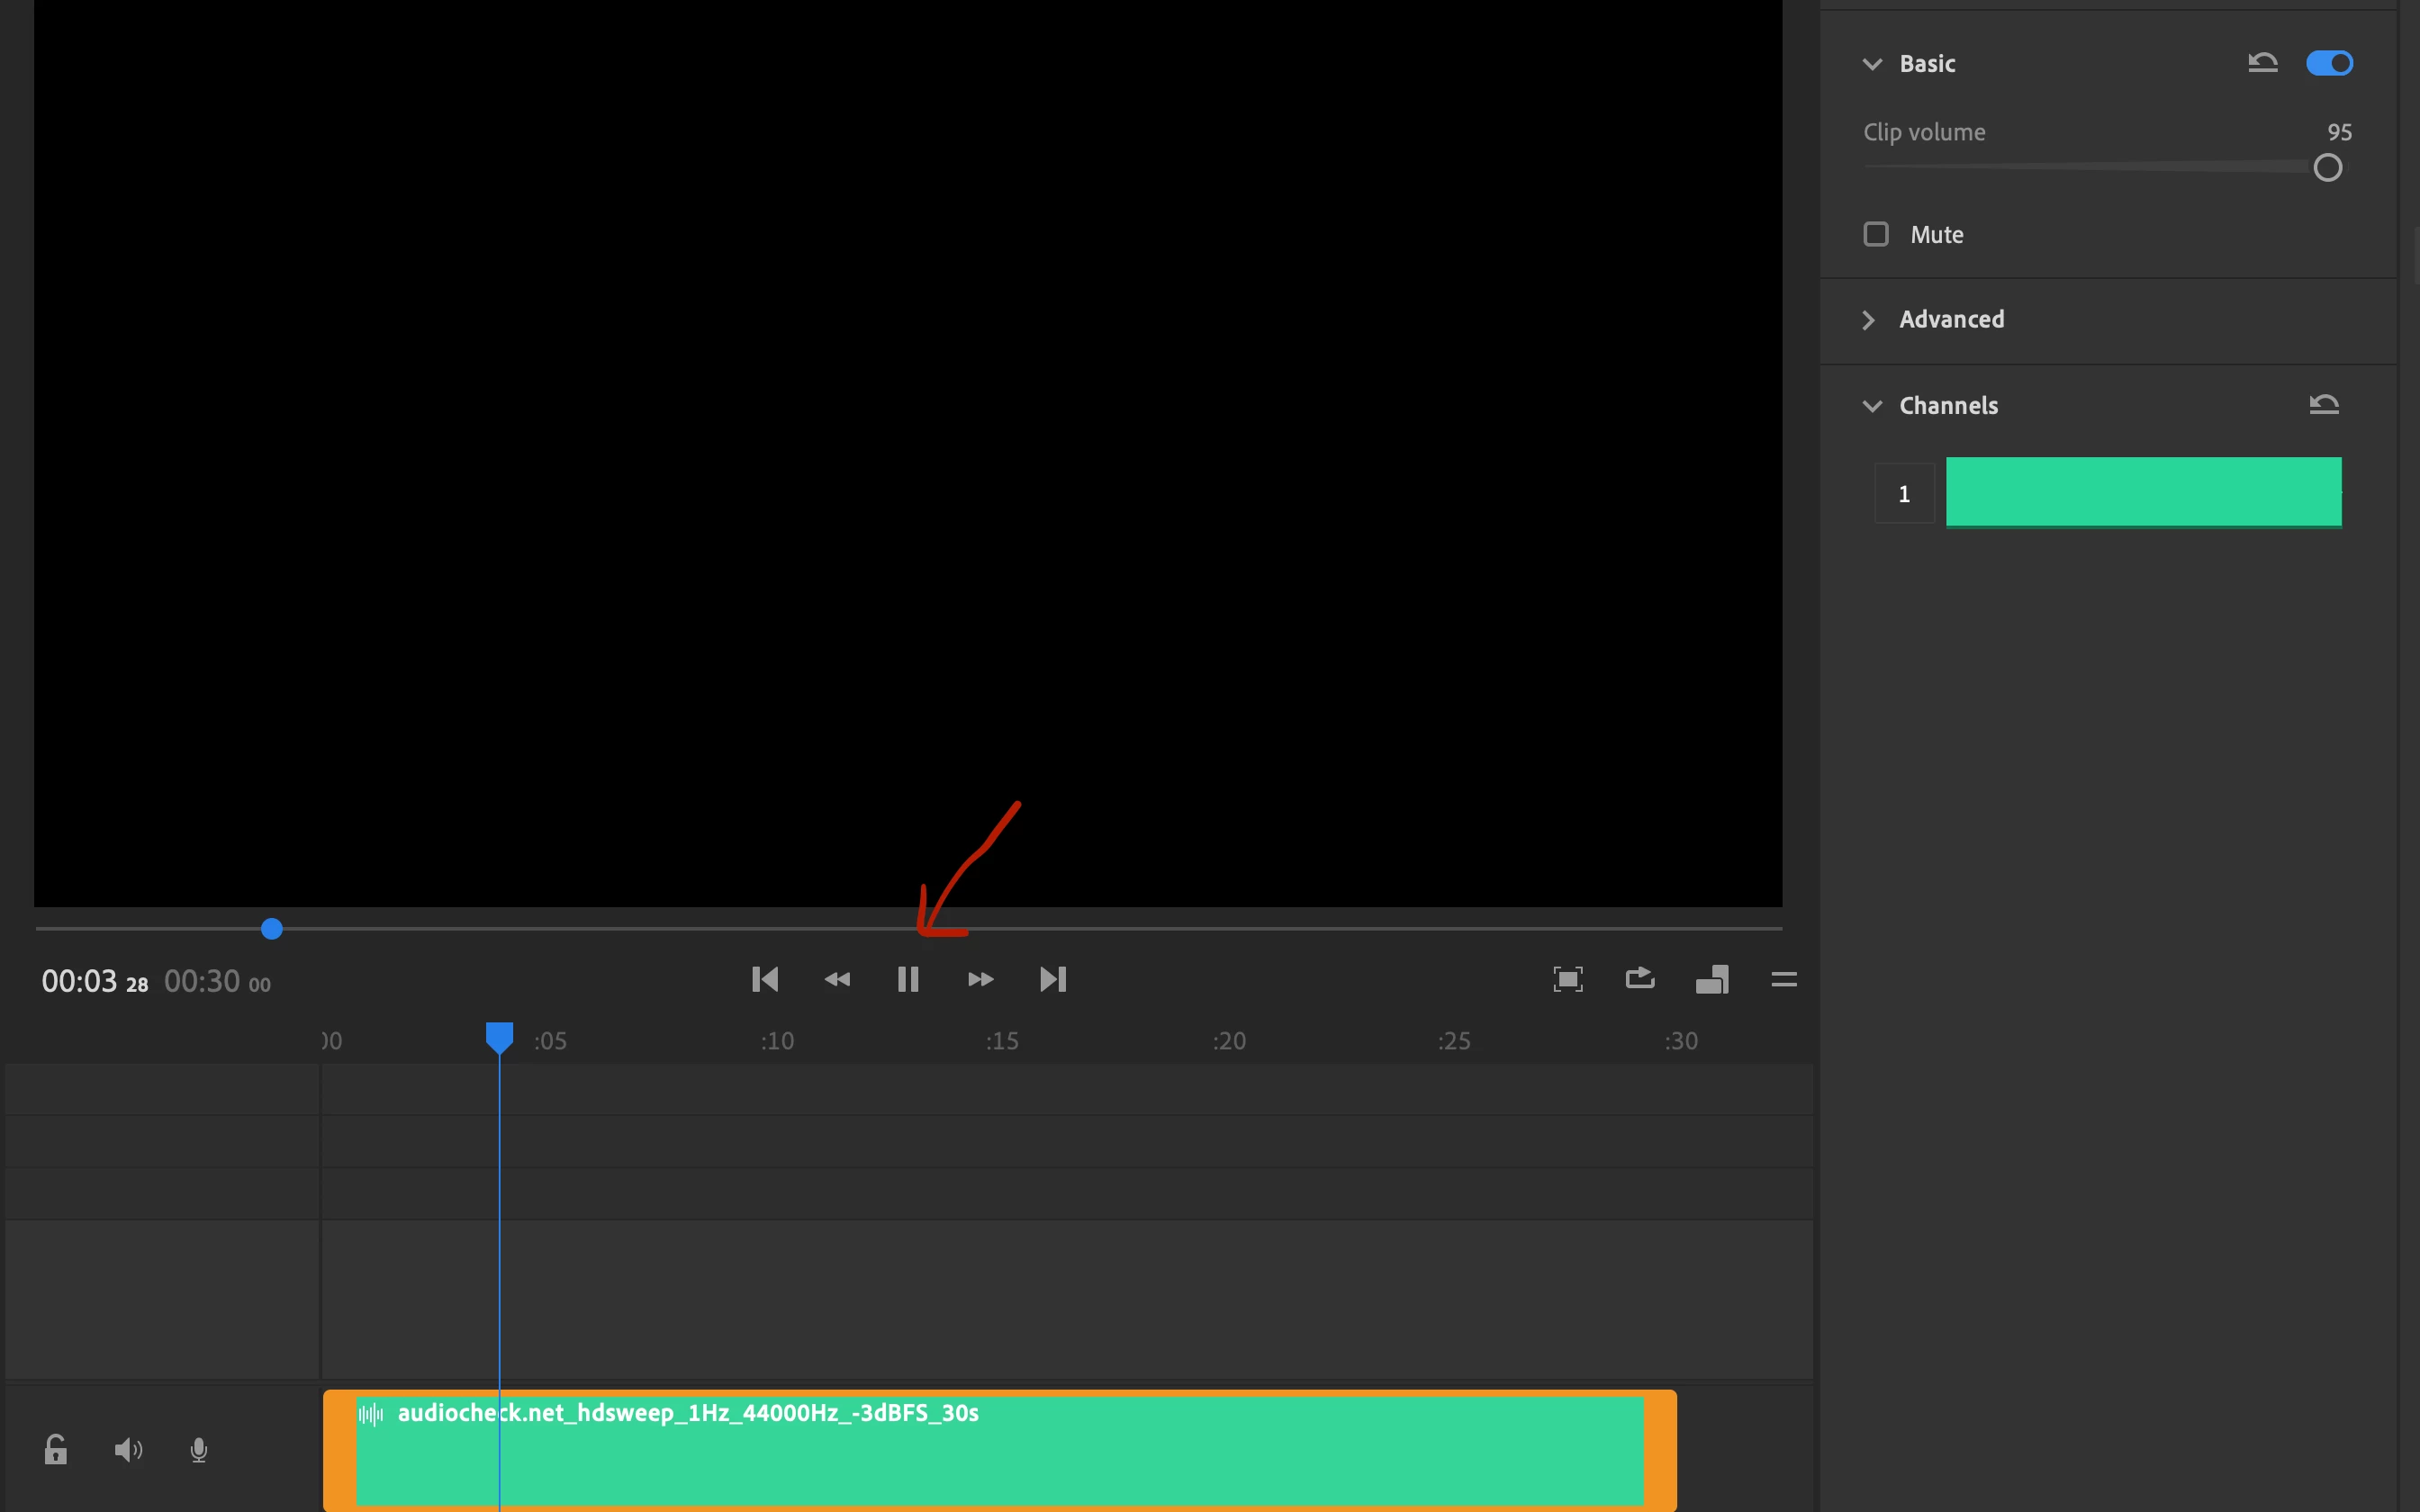Open the playback quality icon
This screenshot has height=1512, width=2420.
click(x=1712, y=979)
